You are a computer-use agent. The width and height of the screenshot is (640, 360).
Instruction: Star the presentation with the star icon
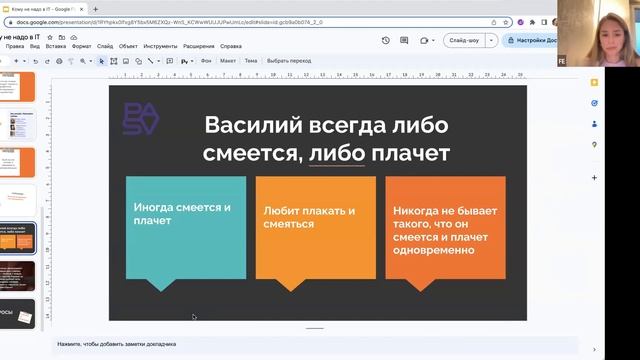(x=50, y=38)
